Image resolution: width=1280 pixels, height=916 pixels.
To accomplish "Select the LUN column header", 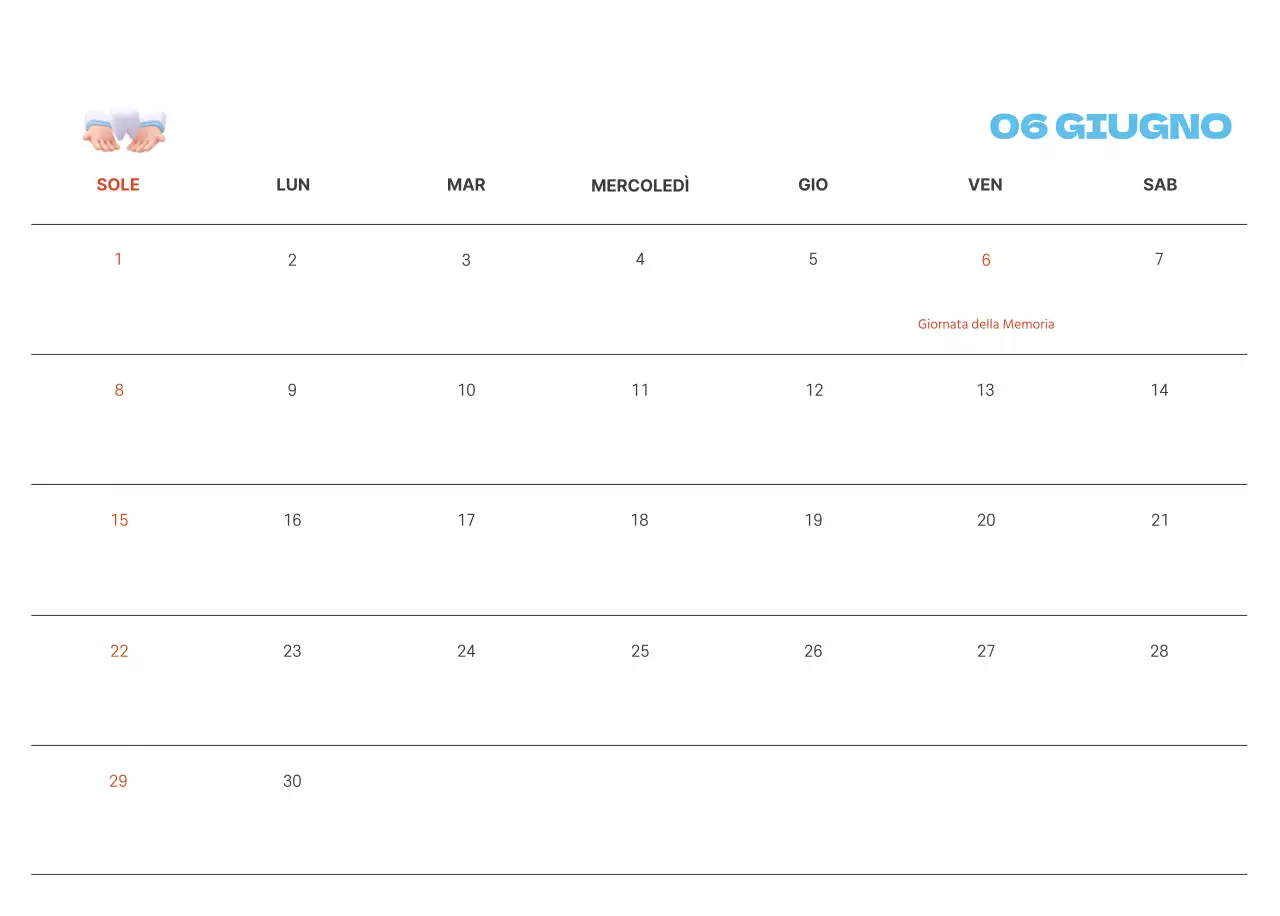I will pos(292,185).
